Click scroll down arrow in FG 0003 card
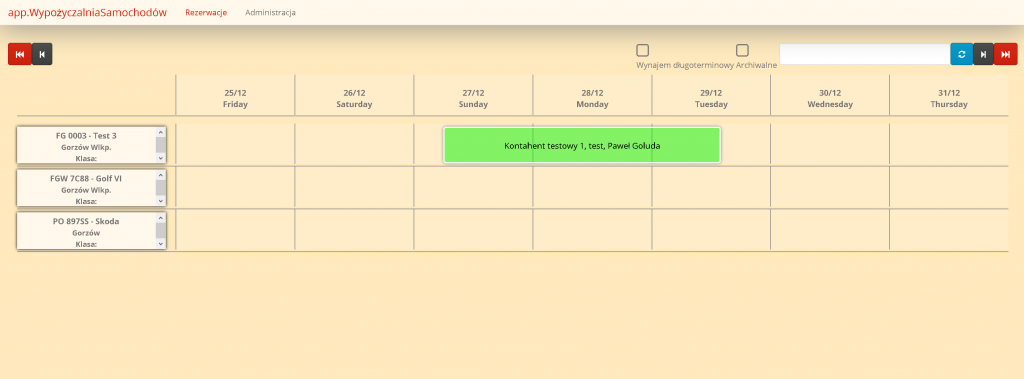The width and height of the screenshot is (1024, 379). 161,158
